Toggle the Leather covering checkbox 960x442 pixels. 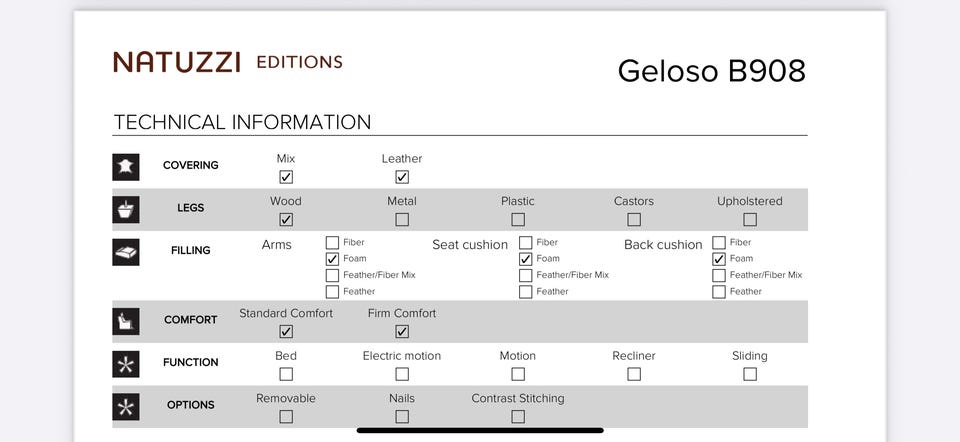[x=402, y=177]
